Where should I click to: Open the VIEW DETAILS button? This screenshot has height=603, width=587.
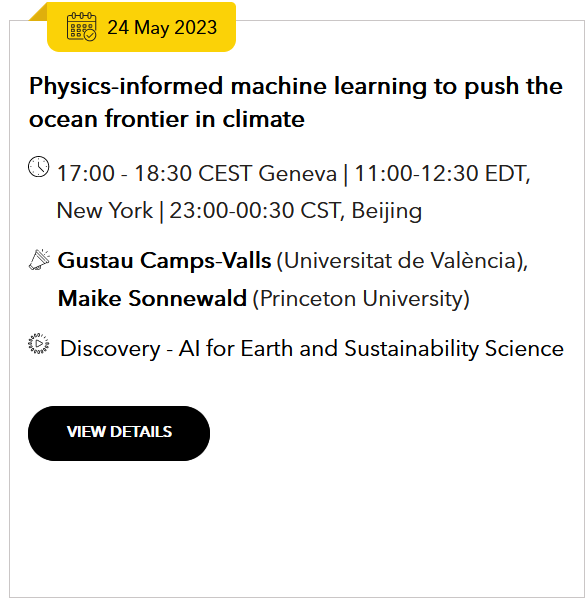tap(119, 433)
